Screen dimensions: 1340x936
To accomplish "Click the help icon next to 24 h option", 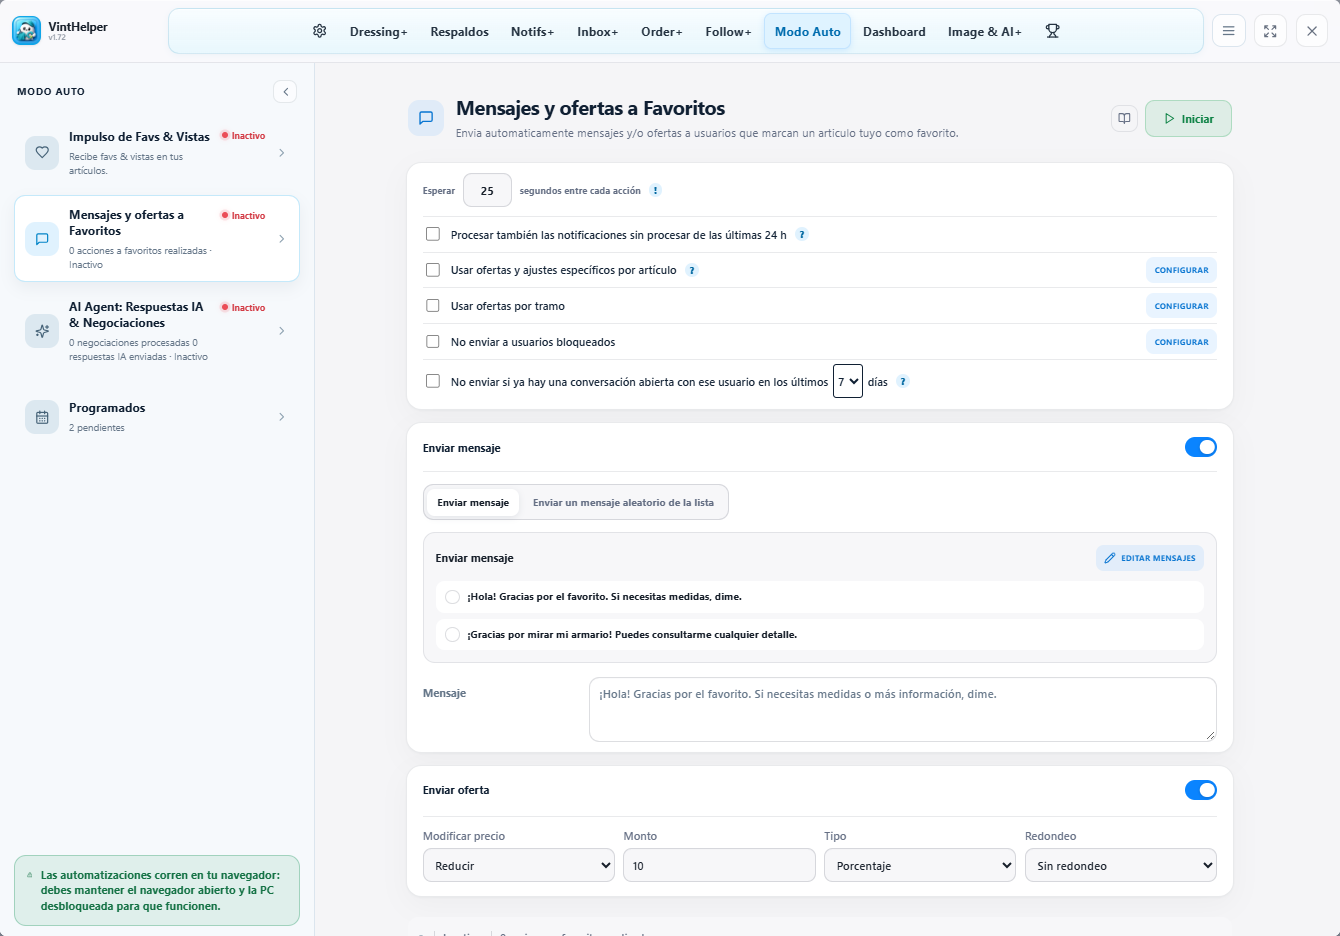I will click(x=802, y=235).
